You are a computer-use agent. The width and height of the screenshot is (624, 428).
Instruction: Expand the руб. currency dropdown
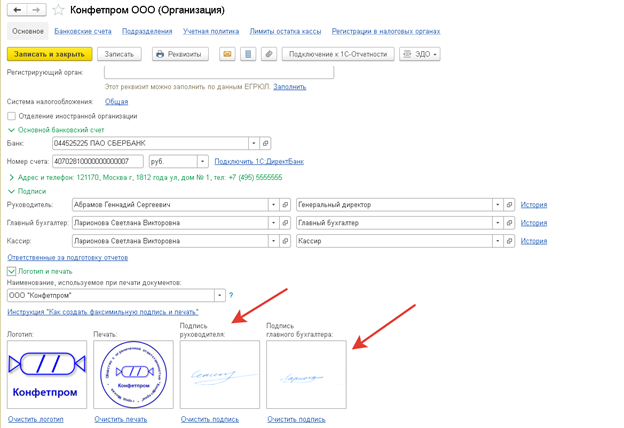tap(202, 162)
